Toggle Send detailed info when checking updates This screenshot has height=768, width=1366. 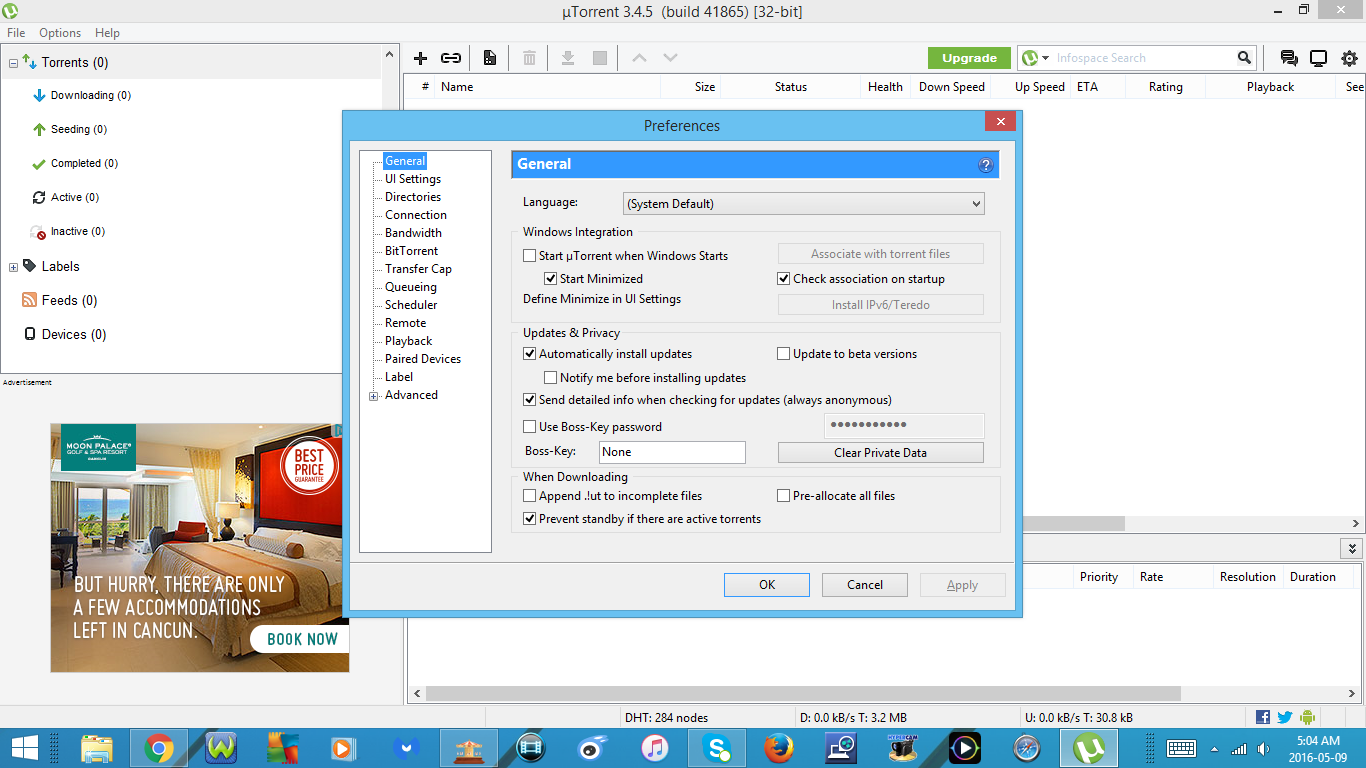click(x=530, y=400)
